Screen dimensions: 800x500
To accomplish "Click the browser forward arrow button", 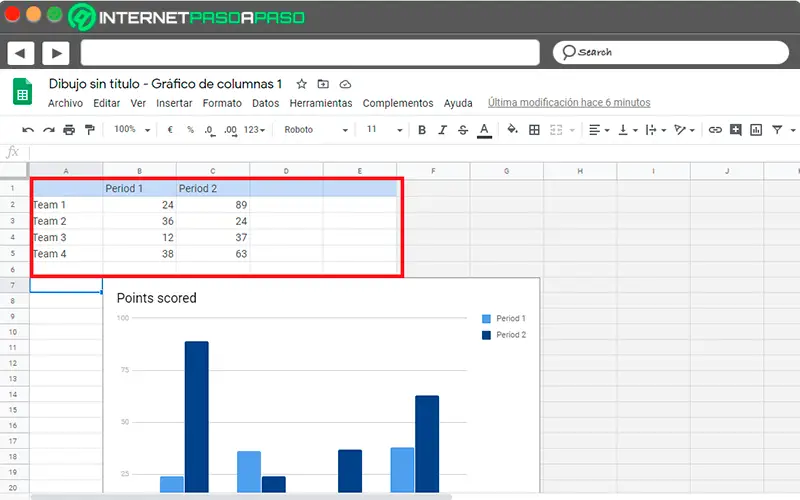I will click(x=56, y=53).
